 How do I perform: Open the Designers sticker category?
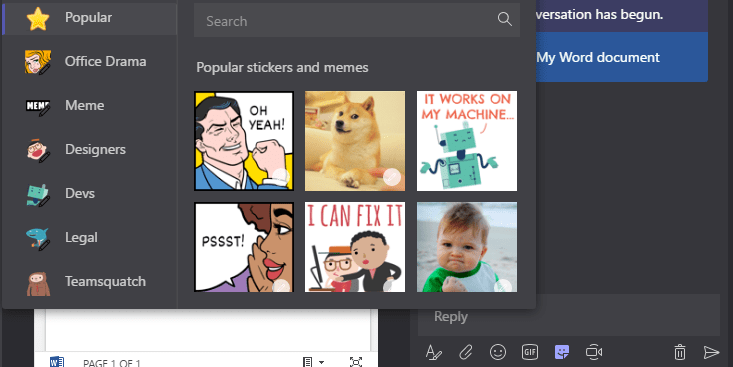(x=89, y=150)
